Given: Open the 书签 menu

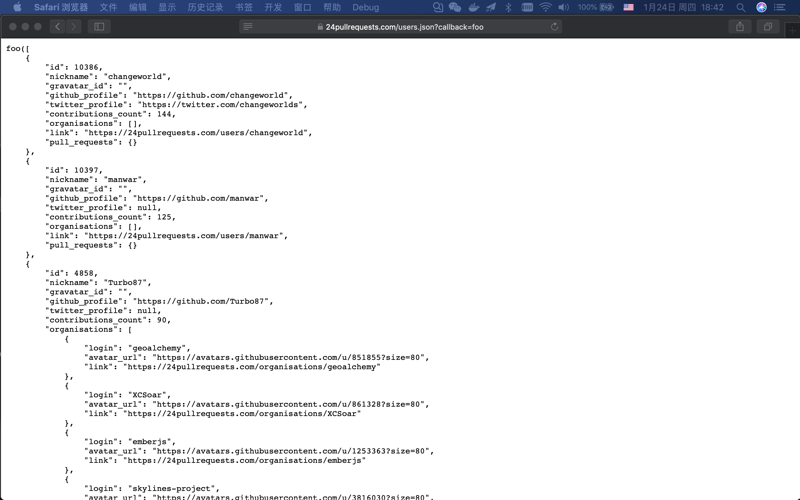Looking at the screenshot, I should [244, 7].
